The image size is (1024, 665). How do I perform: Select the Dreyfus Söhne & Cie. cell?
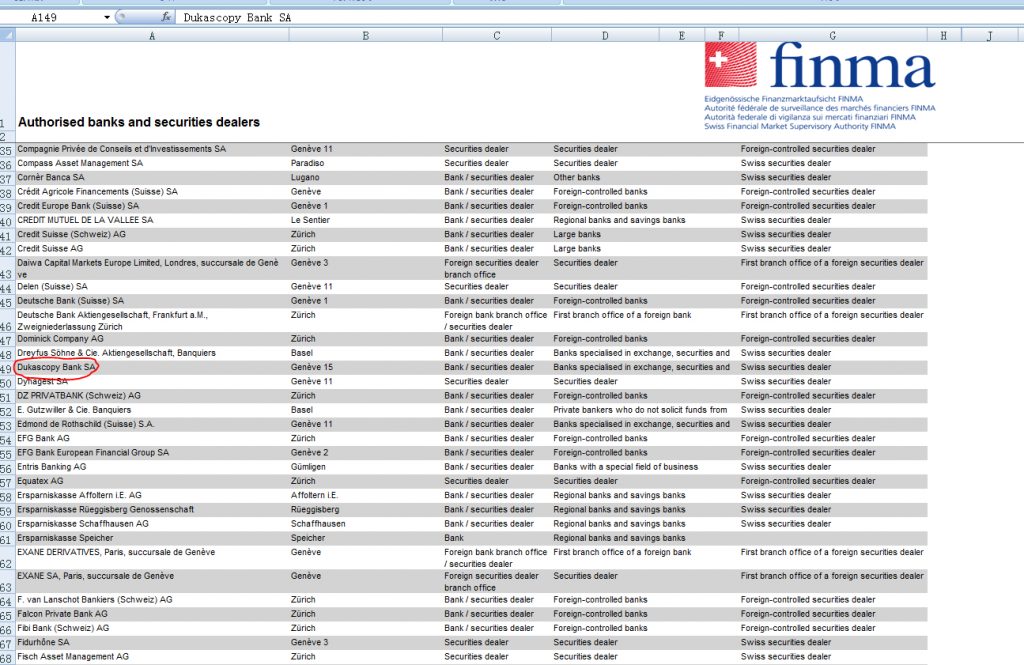tap(152, 353)
